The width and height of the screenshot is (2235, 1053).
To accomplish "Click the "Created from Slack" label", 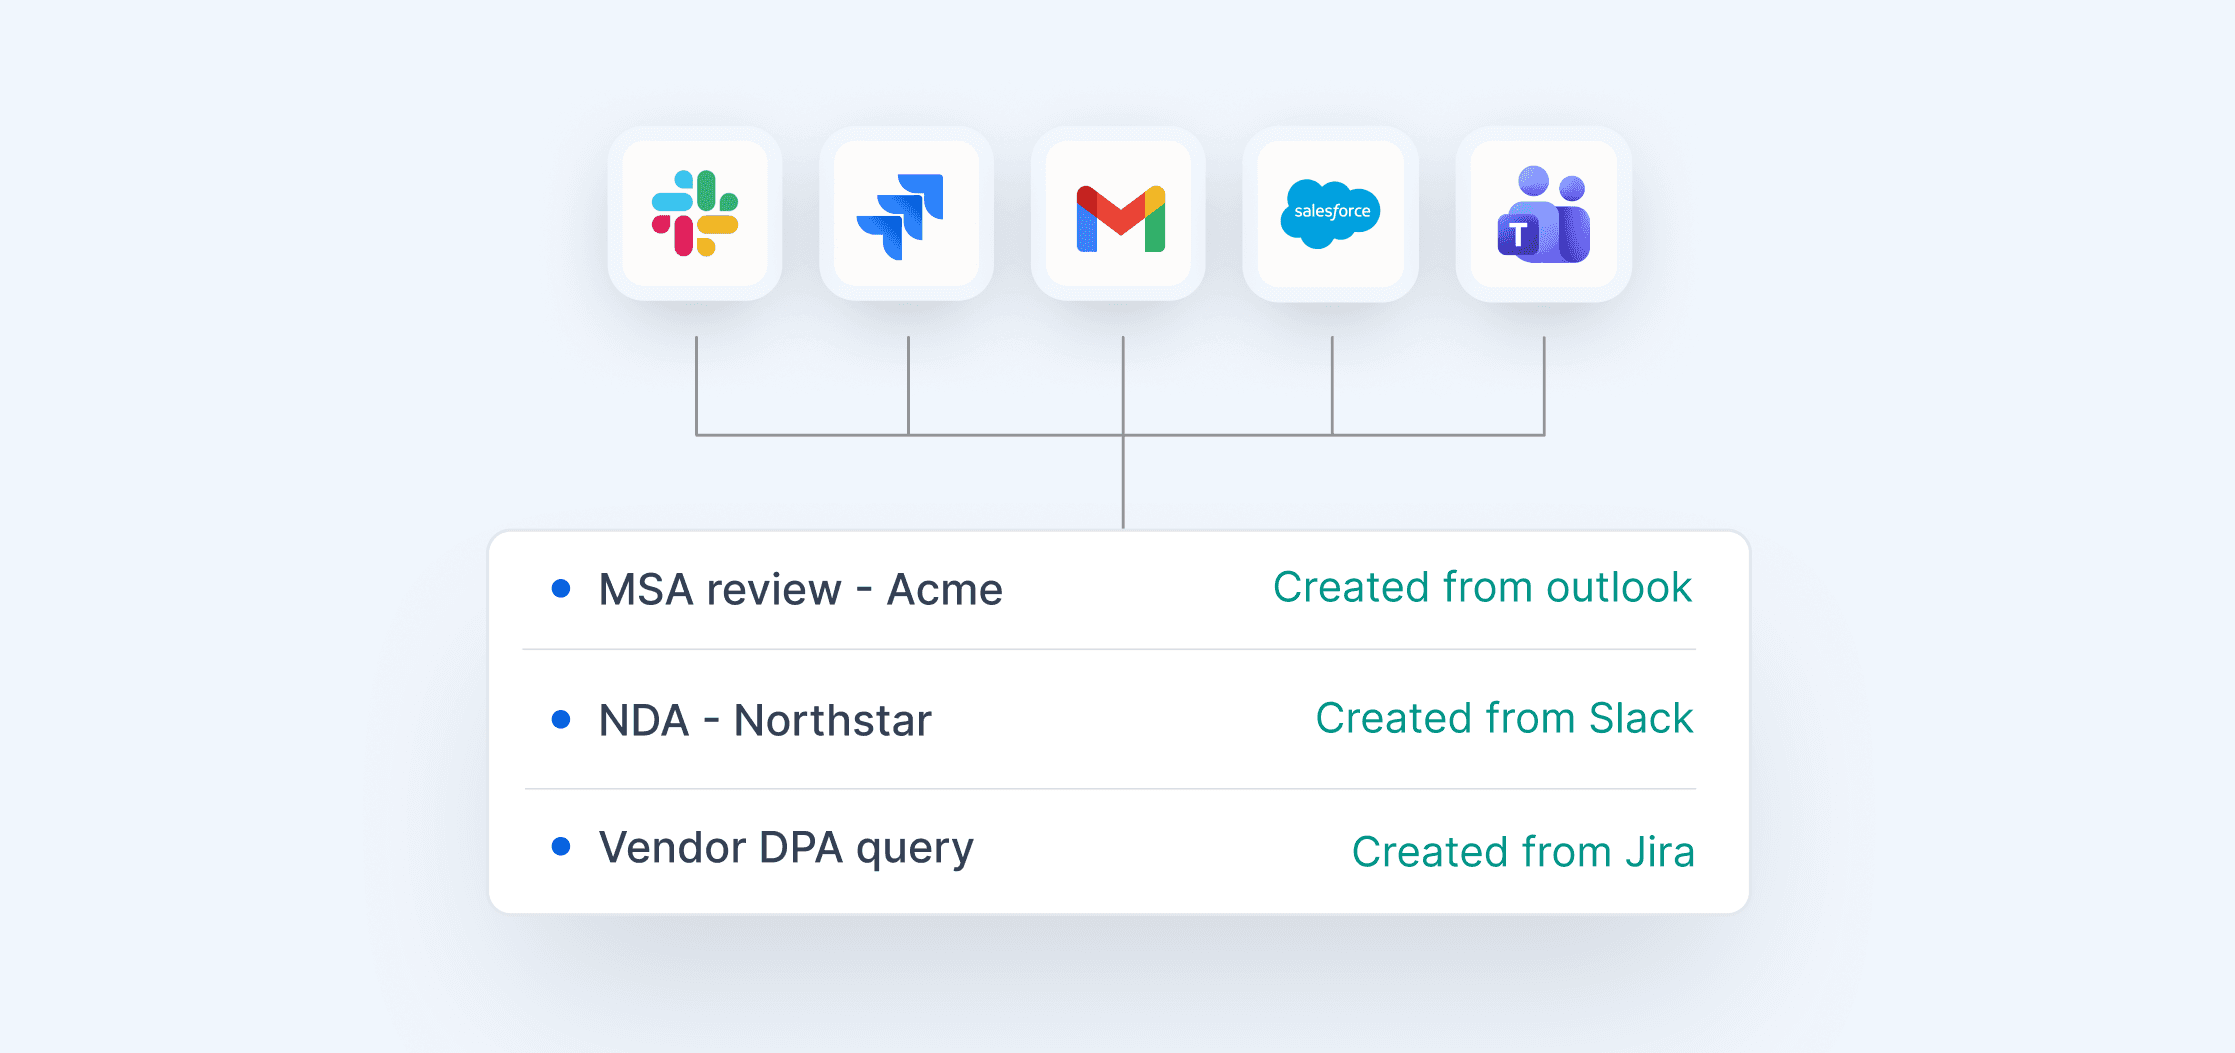I will (x=1504, y=718).
